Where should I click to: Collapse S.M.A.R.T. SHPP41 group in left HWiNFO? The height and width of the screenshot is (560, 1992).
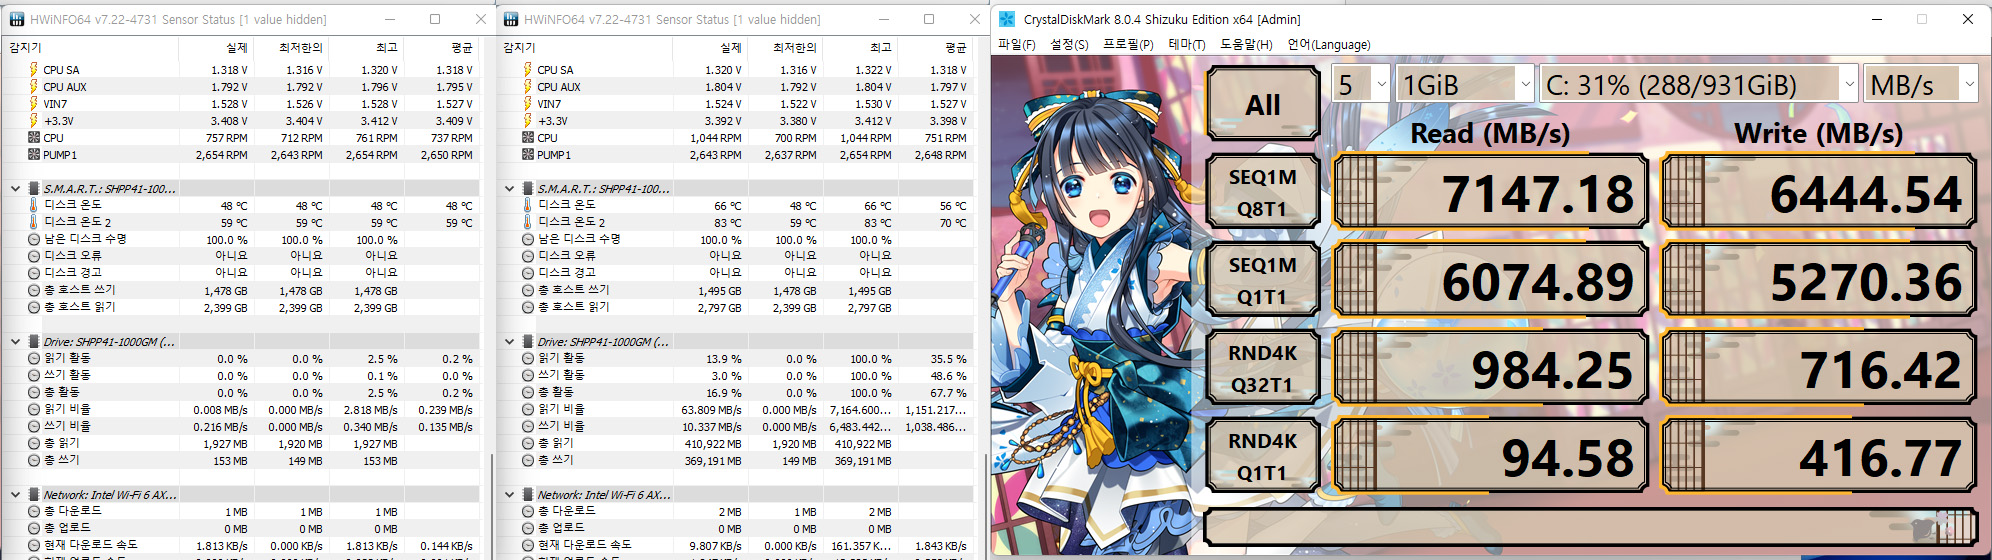pyautogui.click(x=15, y=188)
